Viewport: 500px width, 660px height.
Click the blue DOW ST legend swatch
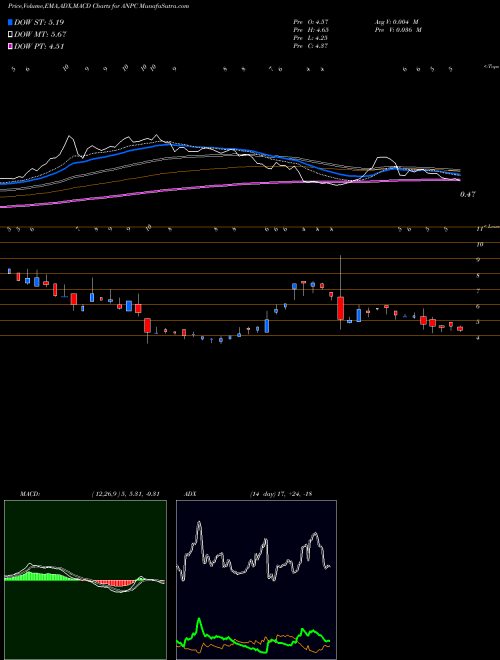[x=10, y=22]
